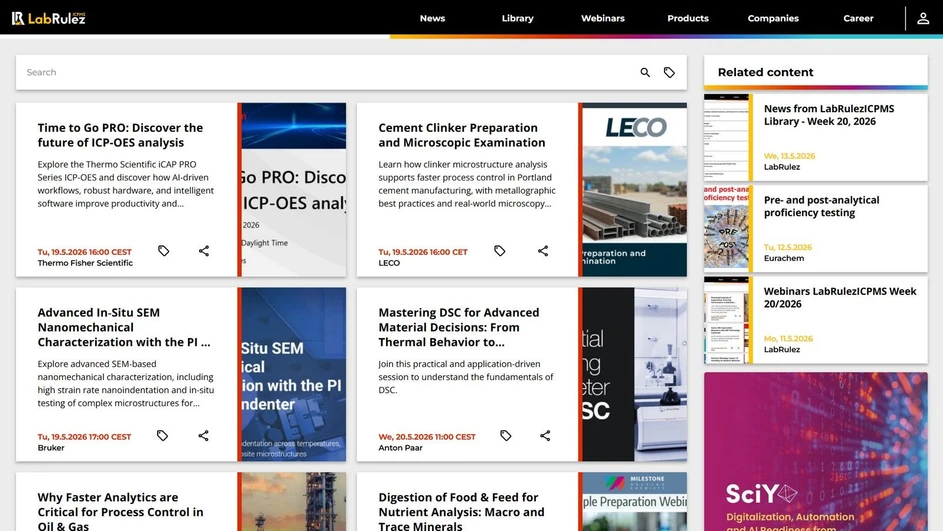Open Advanced In-Situ SEM Nanomechanical title
The image size is (943, 531).
pos(124,327)
